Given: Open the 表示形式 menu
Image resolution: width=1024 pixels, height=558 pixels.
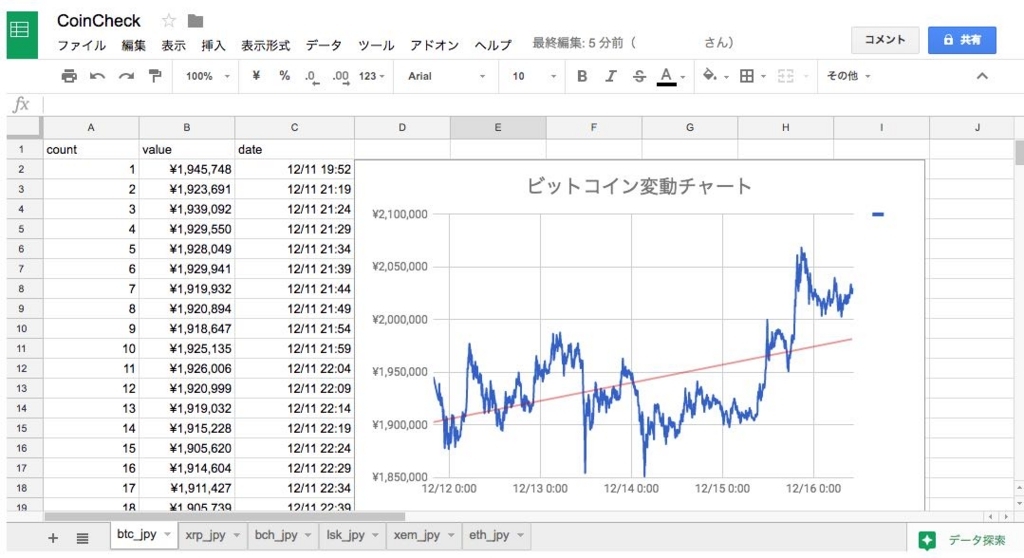Looking at the screenshot, I should (x=265, y=45).
